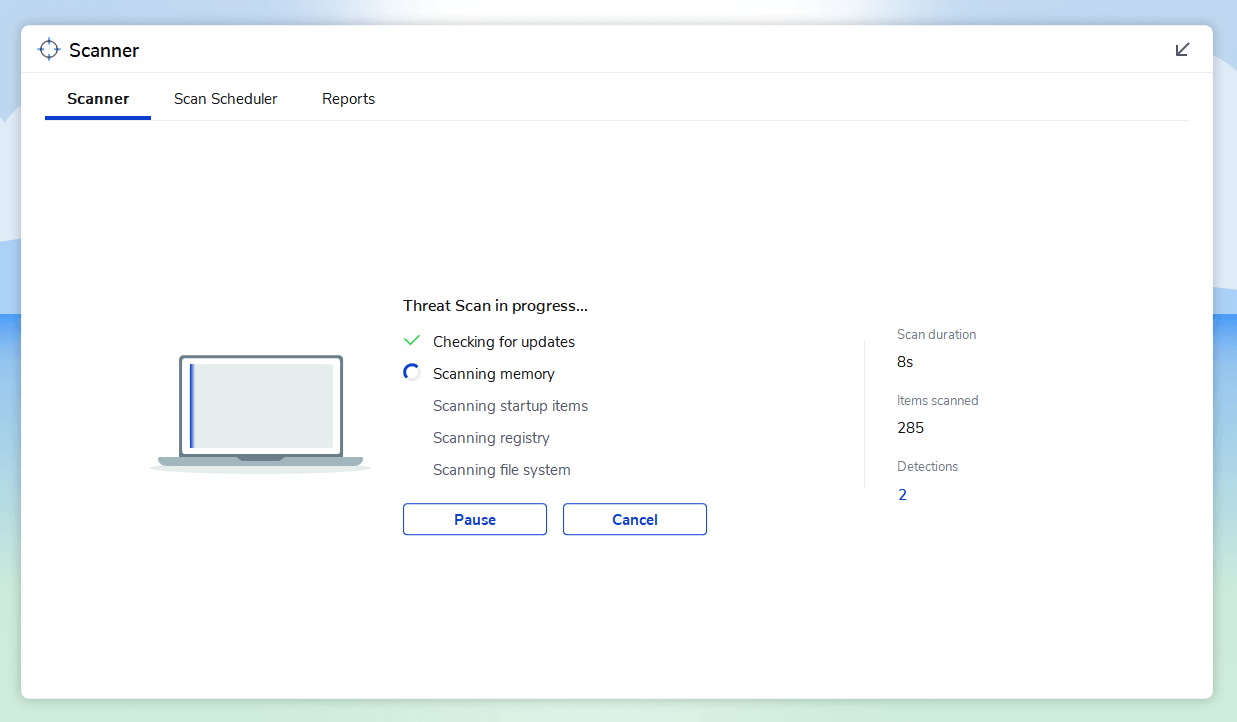Open the Reports tab
Image resolution: width=1237 pixels, height=722 pixels.
coord(349,99)
